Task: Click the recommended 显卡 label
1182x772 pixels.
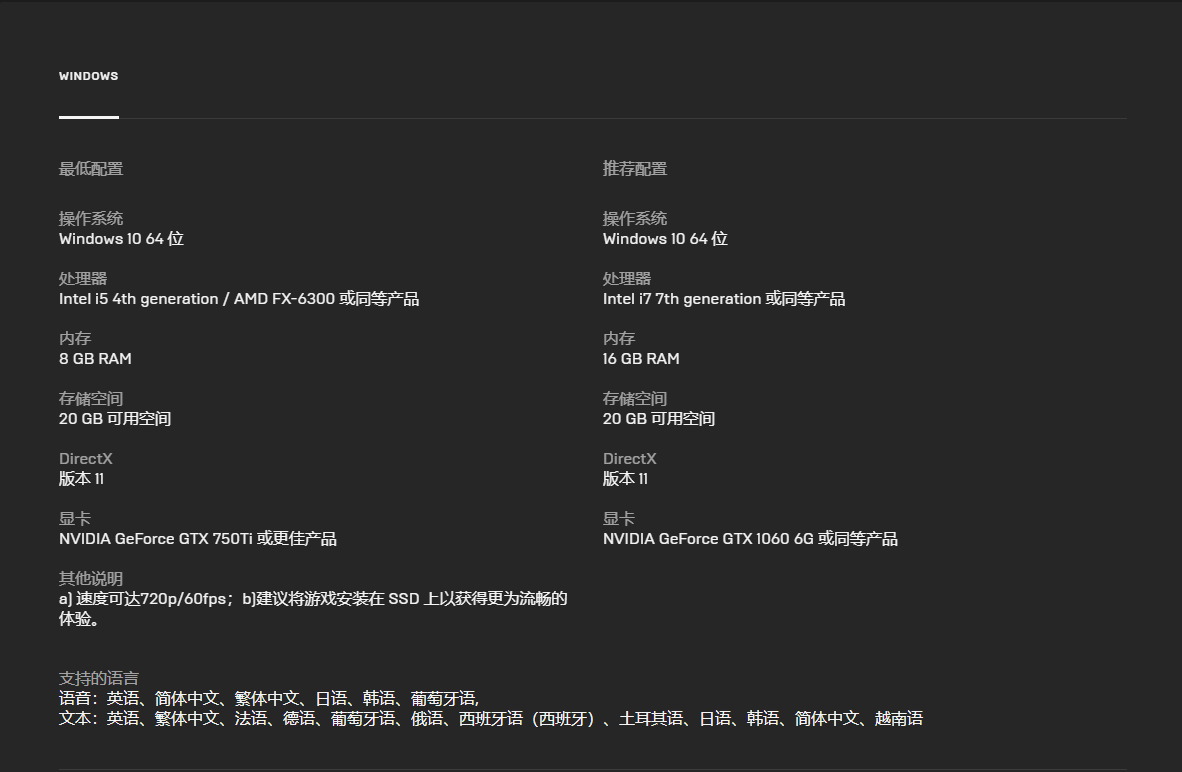Action: pos(619,519)
